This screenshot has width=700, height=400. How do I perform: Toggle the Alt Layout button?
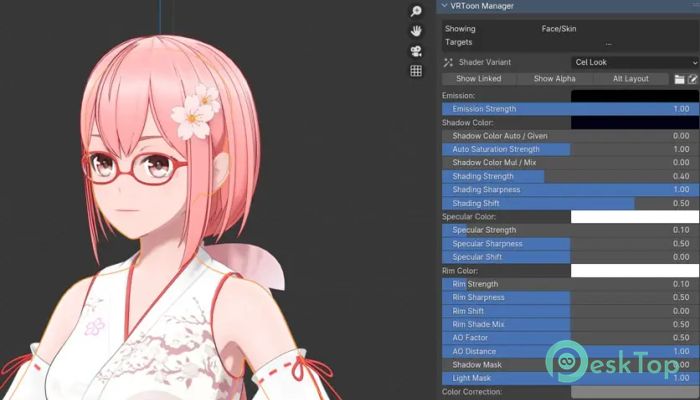click(x=630, y=79)
